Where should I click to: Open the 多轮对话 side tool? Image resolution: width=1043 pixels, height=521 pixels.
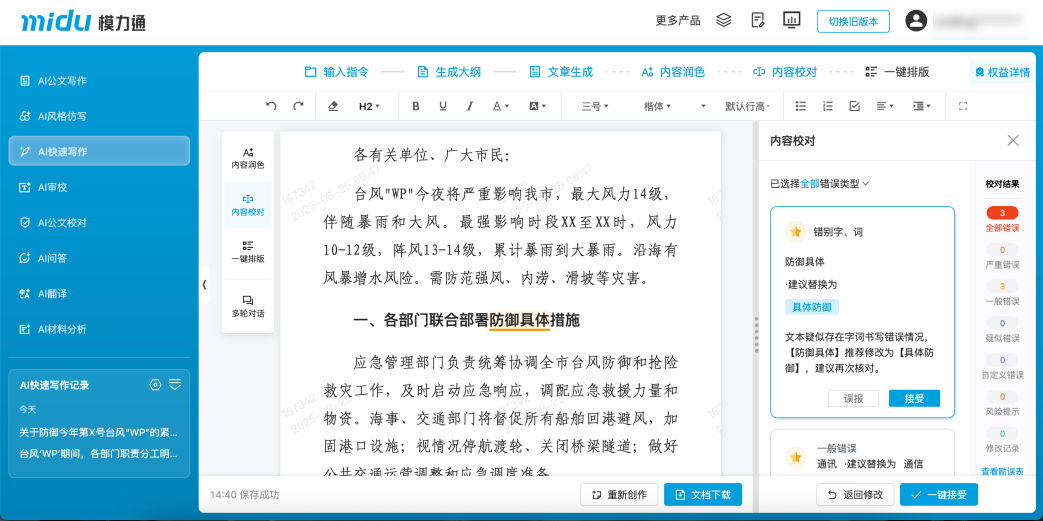(247, 306)
